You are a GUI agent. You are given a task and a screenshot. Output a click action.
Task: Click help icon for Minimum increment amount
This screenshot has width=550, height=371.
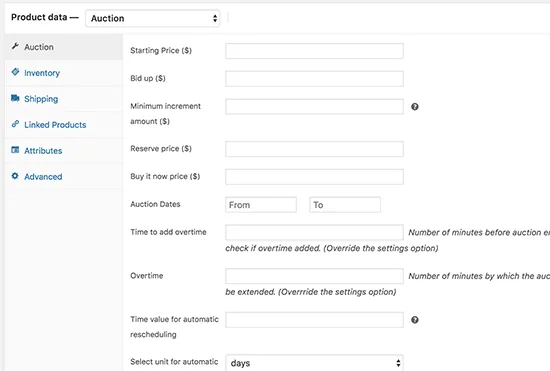click(x=415, y=107)
